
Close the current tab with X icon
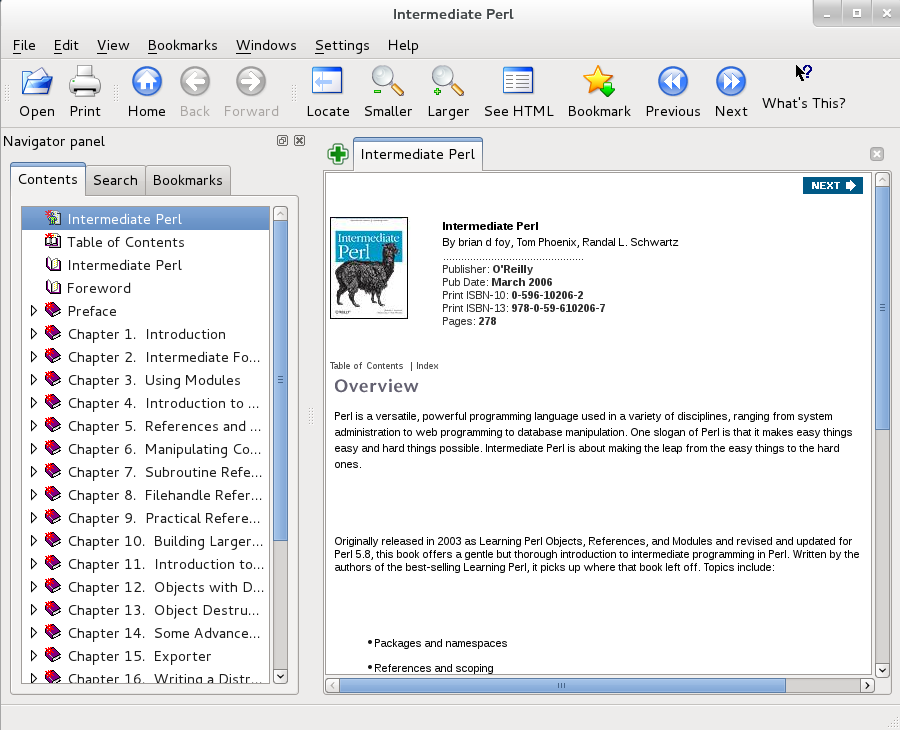click(876, 154)
